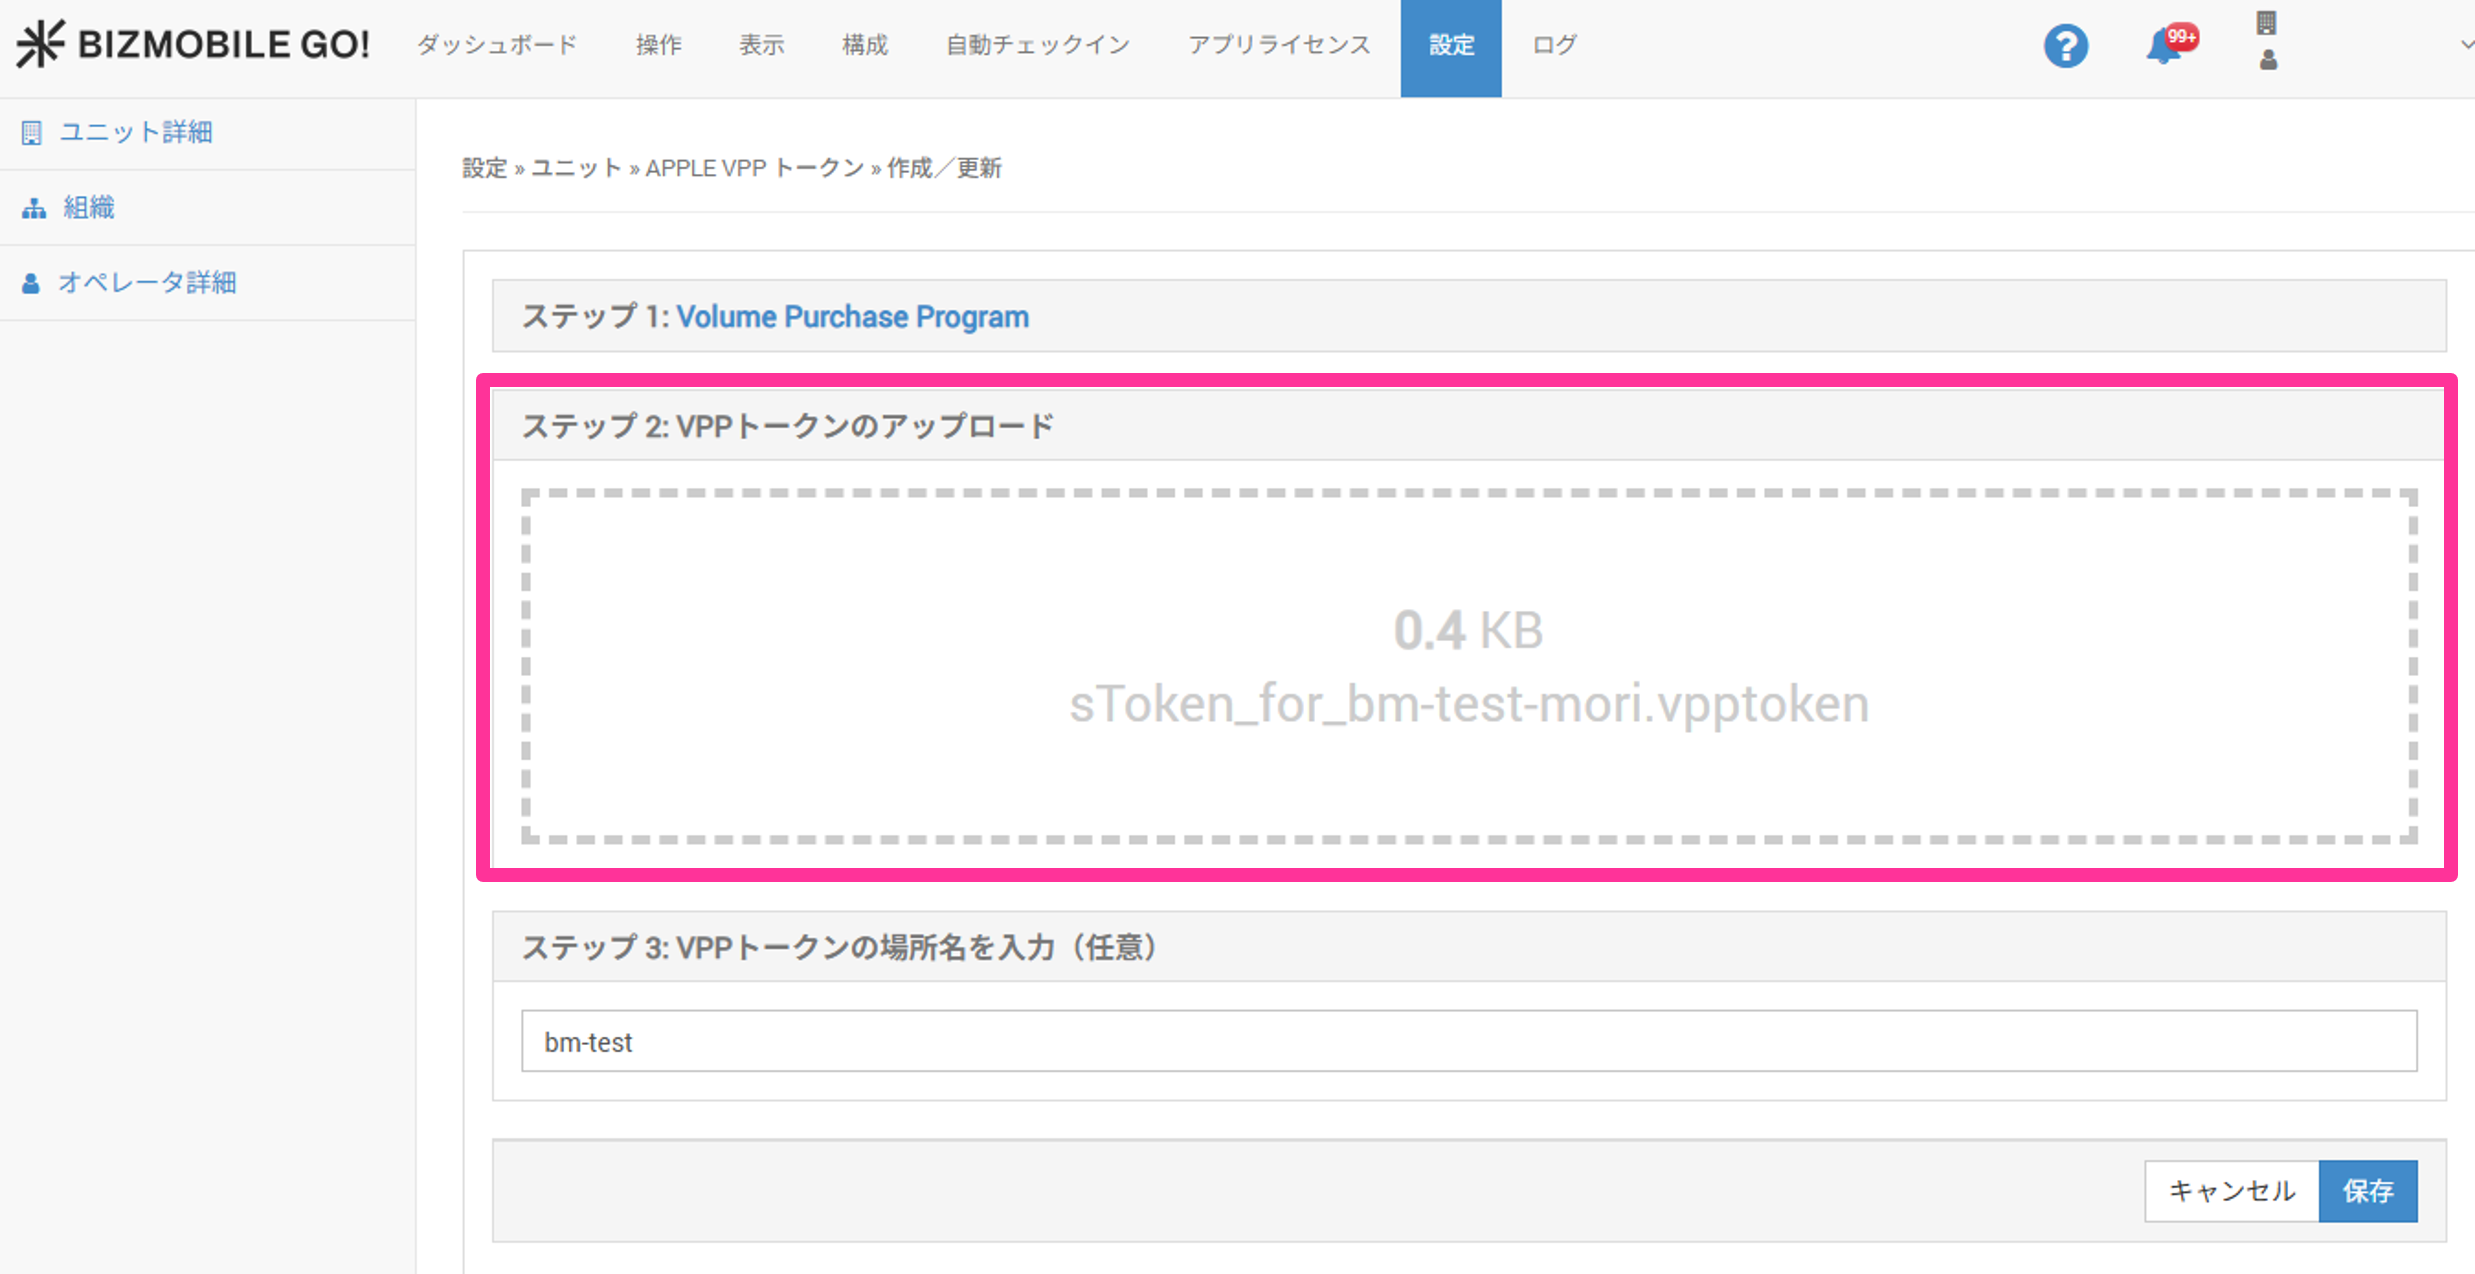Click the VPP token location name field
The height and width of the screenshot is (1274, 2475).
1468,1041
